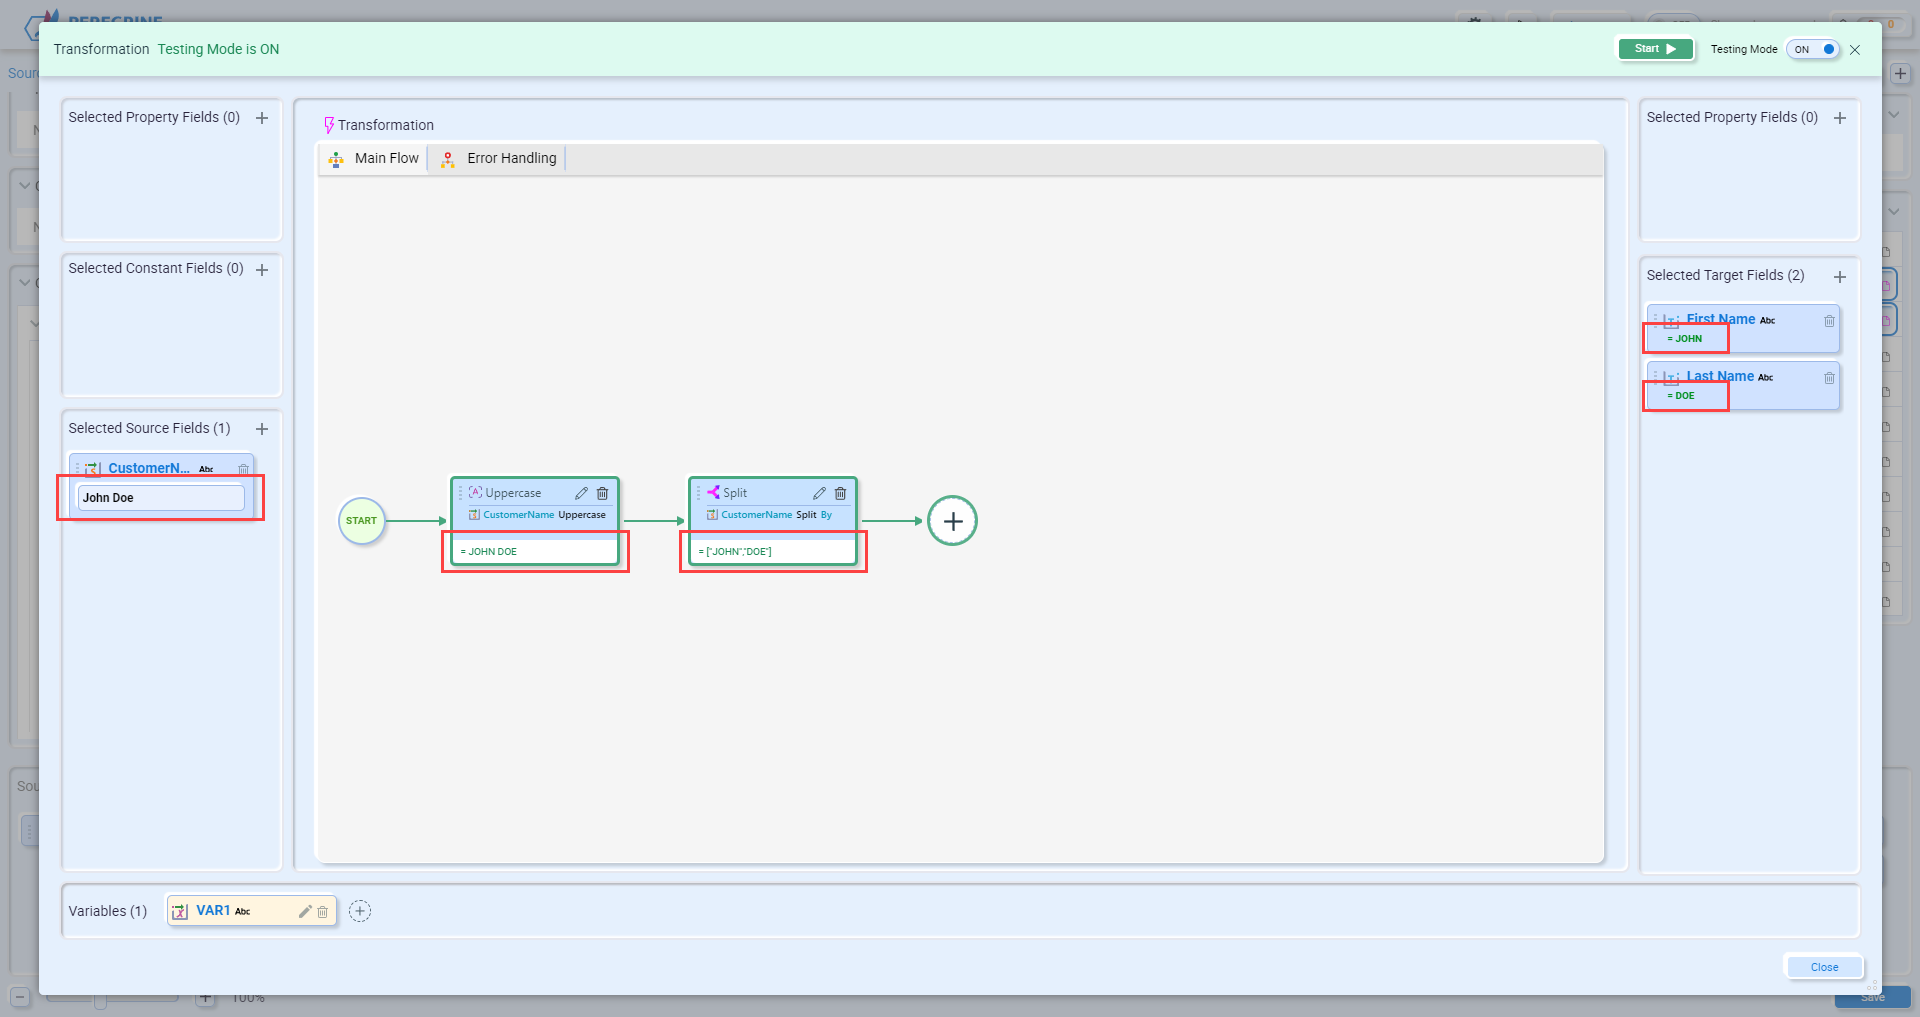Image resolution: width=1920 pixels, height=1017 pixels.
Task: Click the Start button to run transformation
Action: (x=1655, y=49)
